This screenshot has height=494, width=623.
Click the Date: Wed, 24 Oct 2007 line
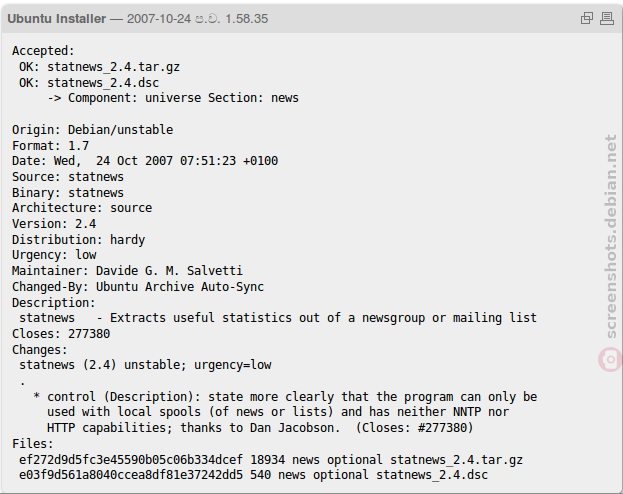145,161
